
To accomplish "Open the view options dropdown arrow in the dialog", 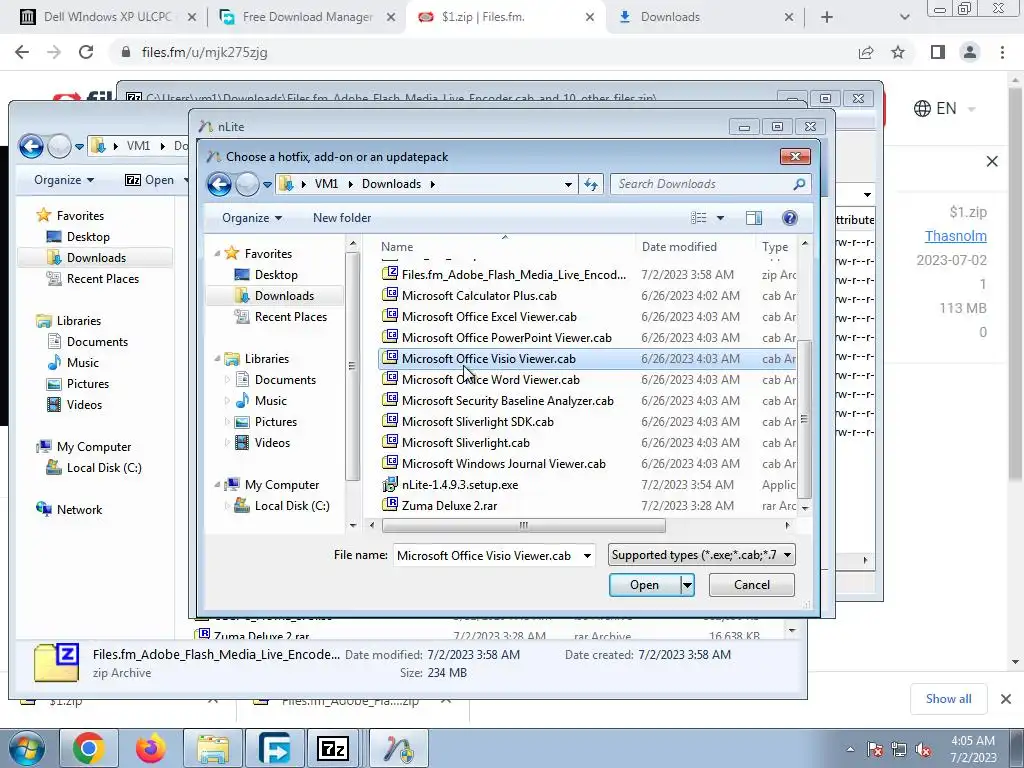I will point(720,218).
